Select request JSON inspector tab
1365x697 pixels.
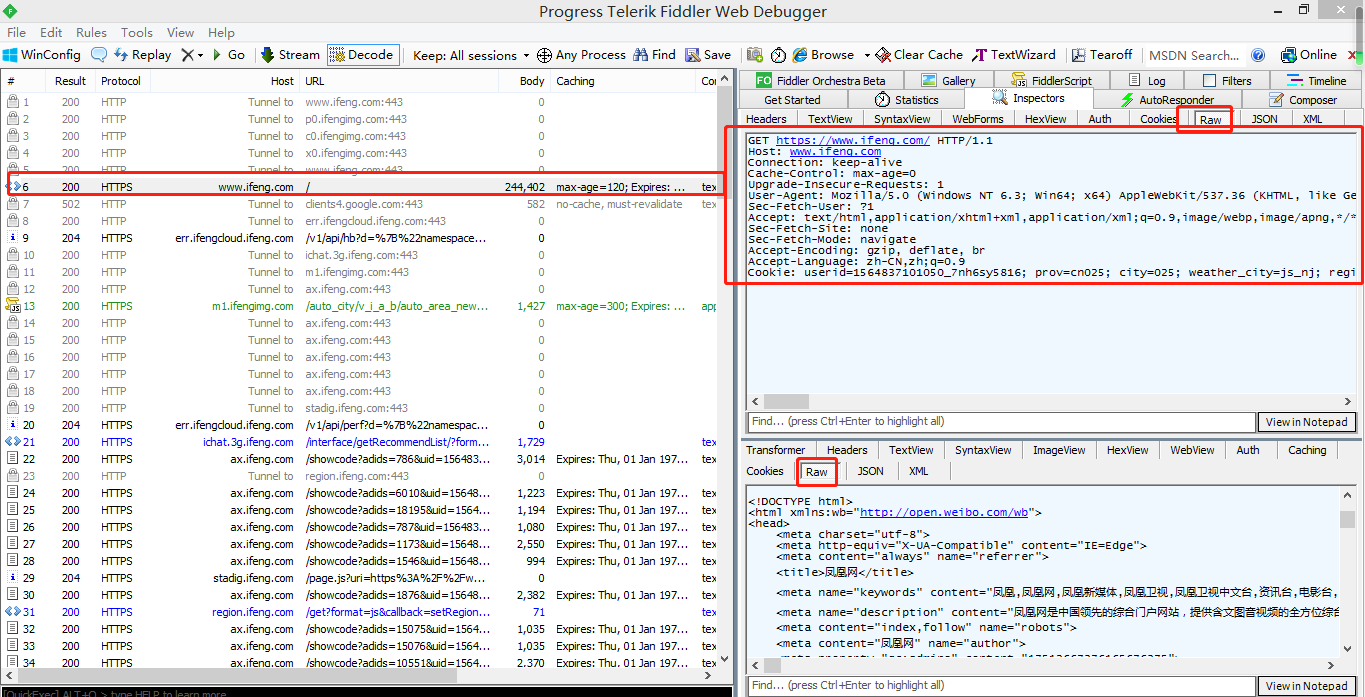tap(1264, 119)
